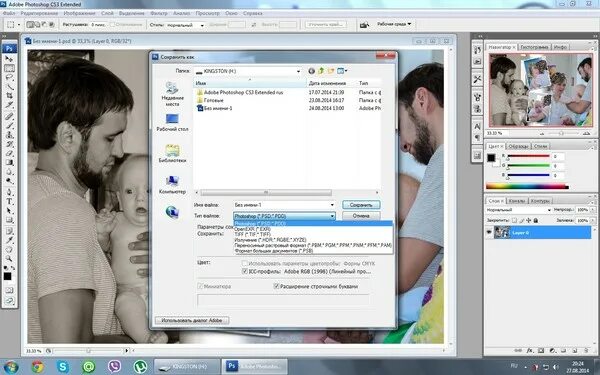Open Viber from the taskbar

point(114,367)
